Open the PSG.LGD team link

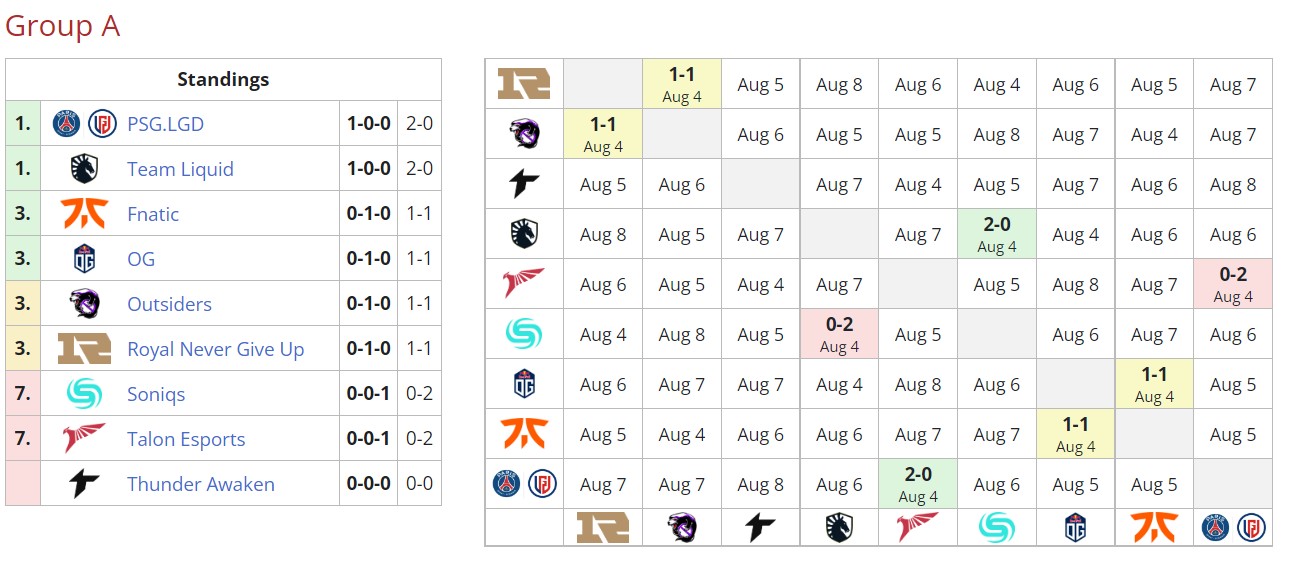165,124
